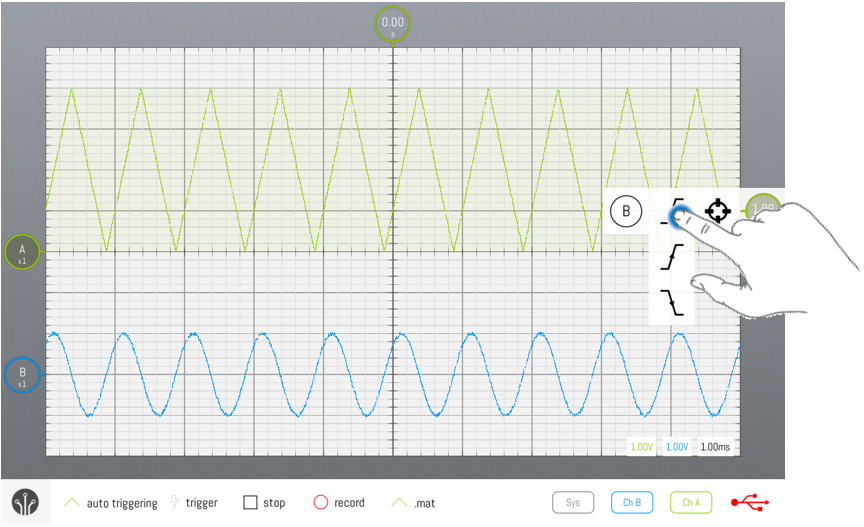The width and height of the screenshot is (864, 527).
Task: Open the Ch A tab
Action: pyautogui.click(x=690, y=502)
